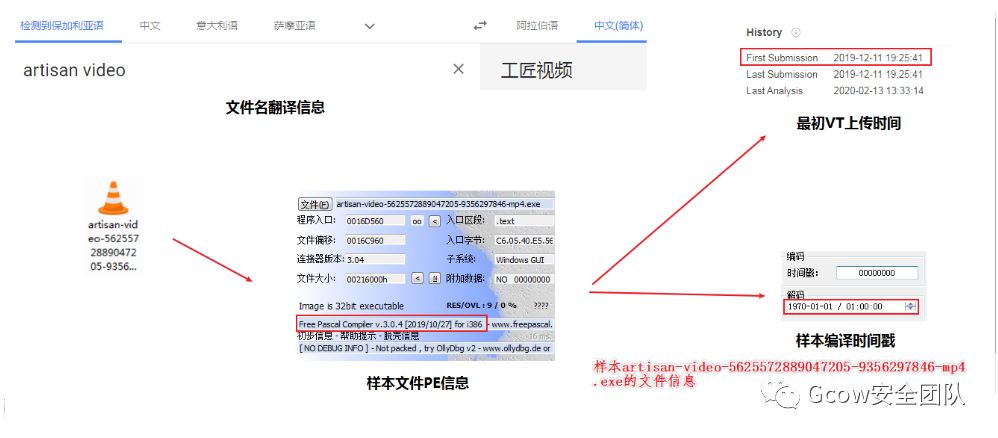Click the 编码 group label
Screen dimensions: 998x438
coord(796,257)
